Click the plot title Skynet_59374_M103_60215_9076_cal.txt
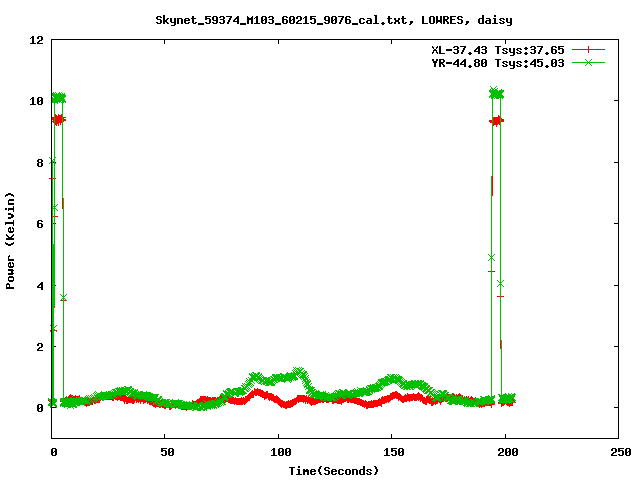 click(x=281, y=20)
